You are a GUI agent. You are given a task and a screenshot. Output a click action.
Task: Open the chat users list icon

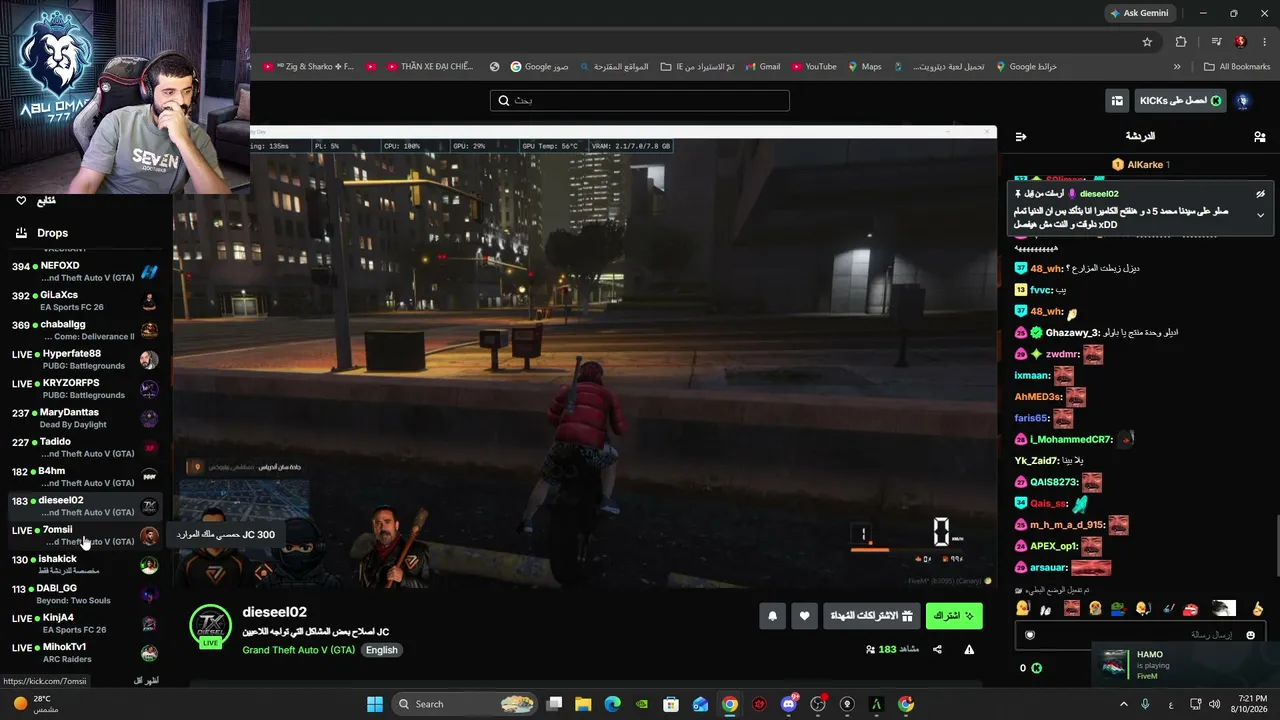point(1259,136)
